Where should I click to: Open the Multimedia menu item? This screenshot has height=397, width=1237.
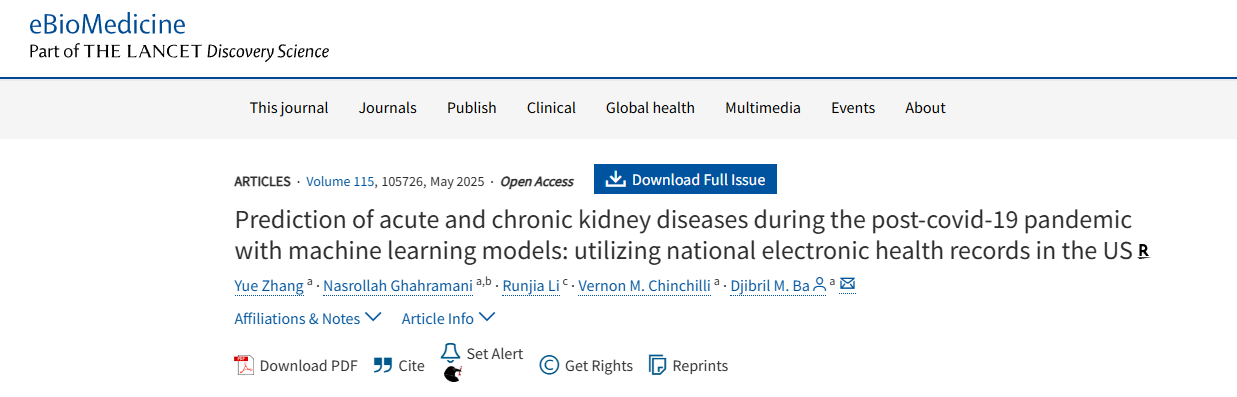763,108
